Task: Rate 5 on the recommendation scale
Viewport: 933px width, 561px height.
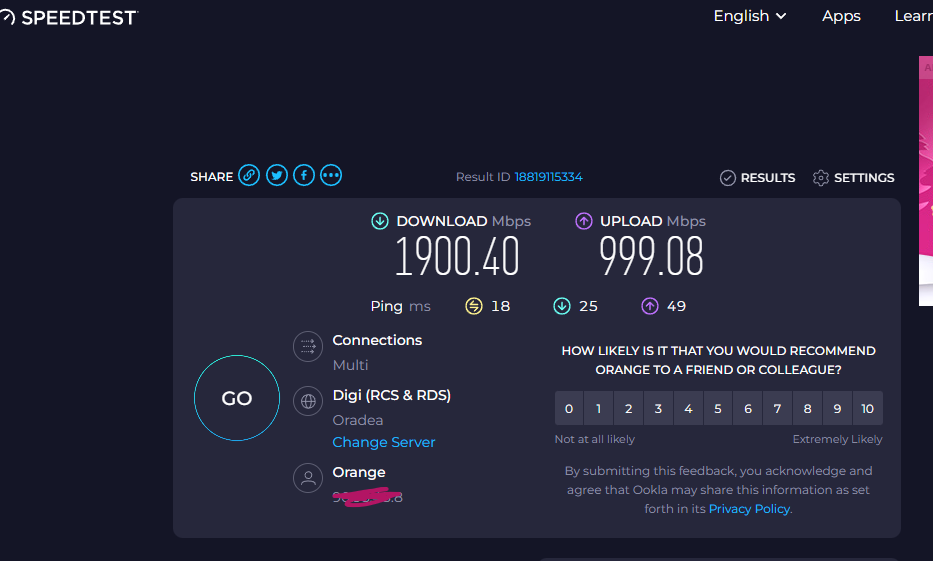Action: [x=718, y=408]
